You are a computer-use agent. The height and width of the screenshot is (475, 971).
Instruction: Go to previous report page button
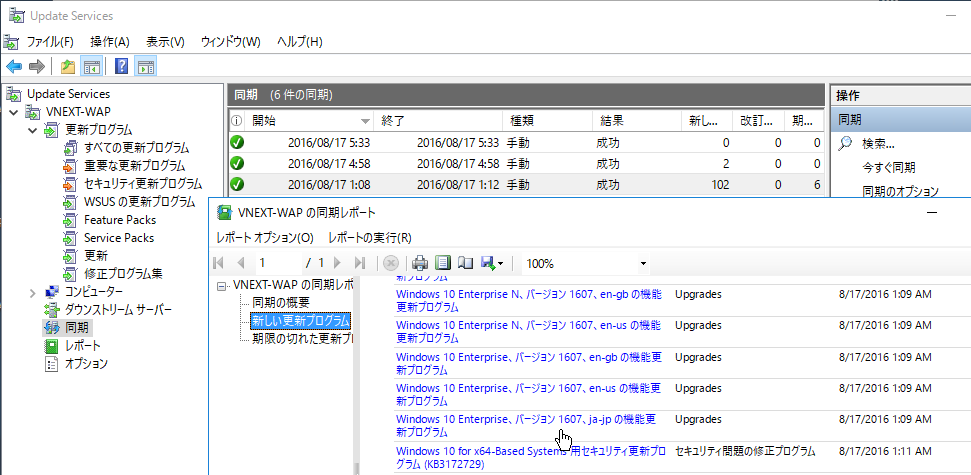pos(241,263)
